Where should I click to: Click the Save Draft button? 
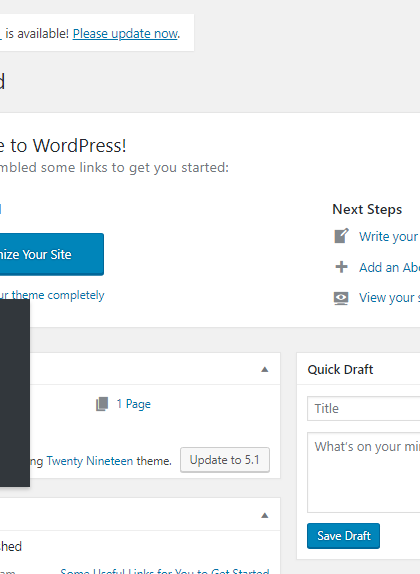[x=343, y=536]
